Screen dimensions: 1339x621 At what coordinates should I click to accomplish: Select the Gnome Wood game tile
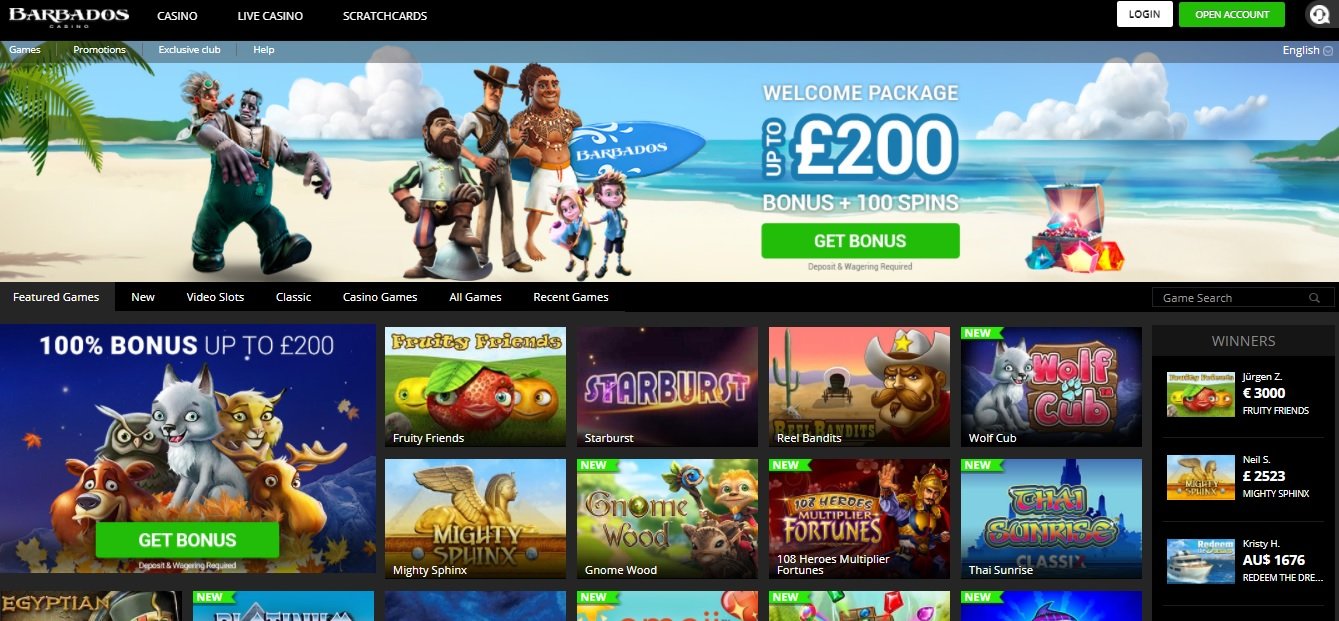click(x=667, y=519)
